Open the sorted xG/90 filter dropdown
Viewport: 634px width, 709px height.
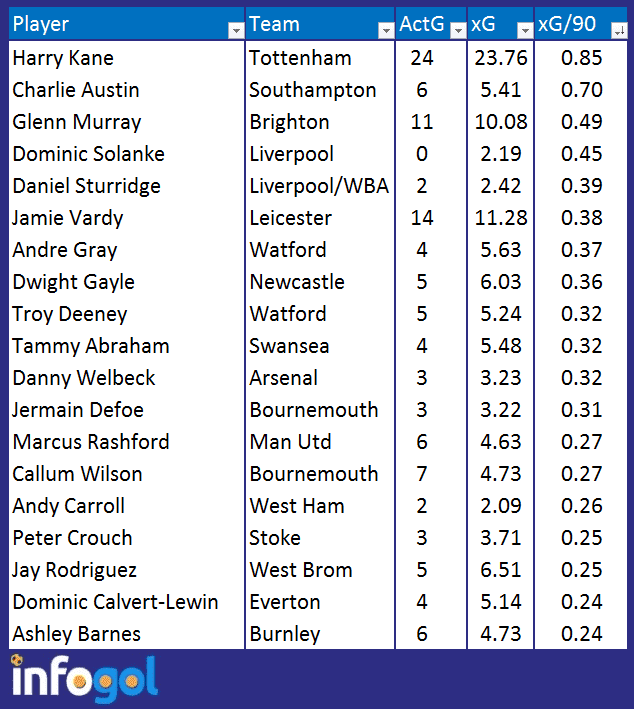(x=619, y=30)
